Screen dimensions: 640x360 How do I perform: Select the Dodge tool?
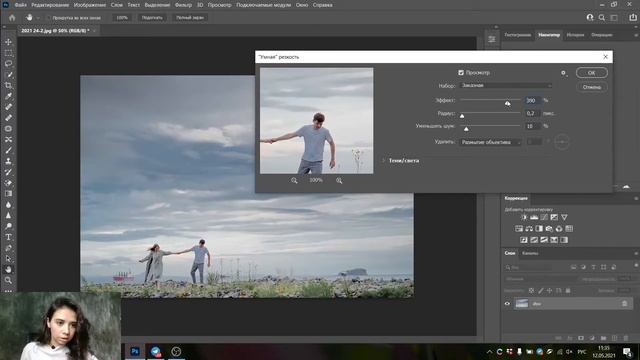[x=8, y=226]
